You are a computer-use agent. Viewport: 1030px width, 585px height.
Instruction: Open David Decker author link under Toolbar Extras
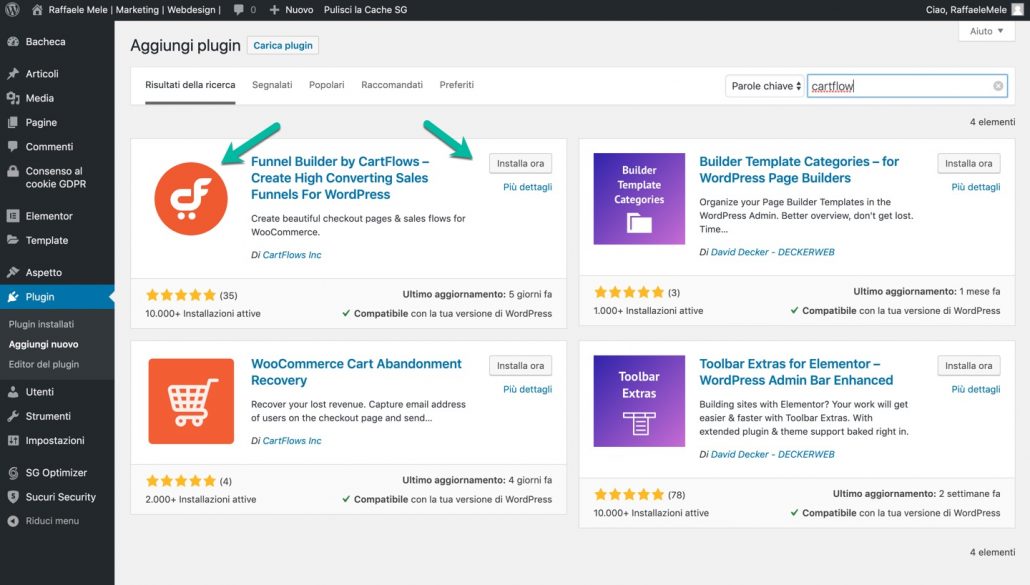pyautogui.click(x=772, y=454)
